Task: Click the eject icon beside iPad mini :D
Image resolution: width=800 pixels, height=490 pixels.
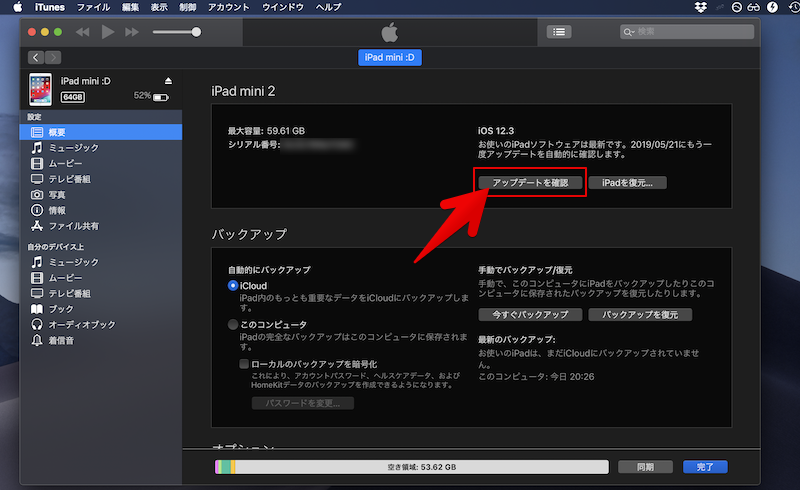Action: click(168, 80)
